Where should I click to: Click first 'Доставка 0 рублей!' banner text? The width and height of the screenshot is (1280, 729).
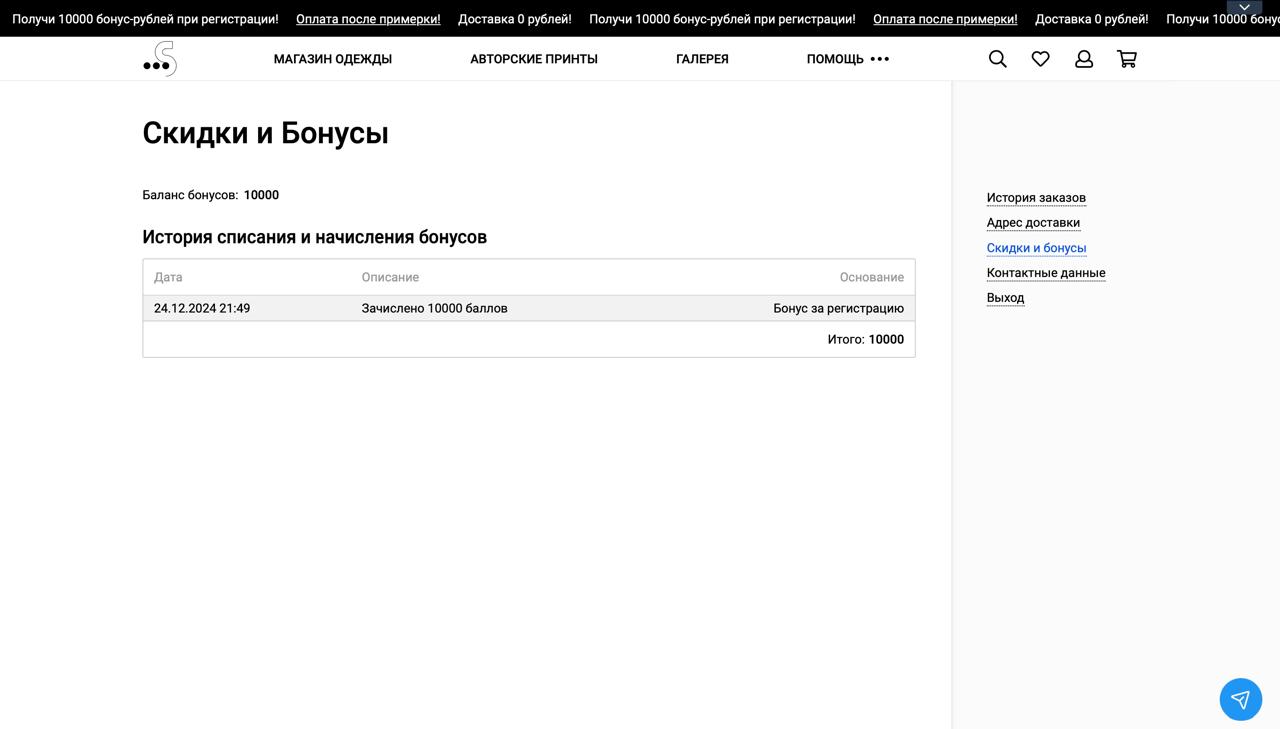pos(515,19)
